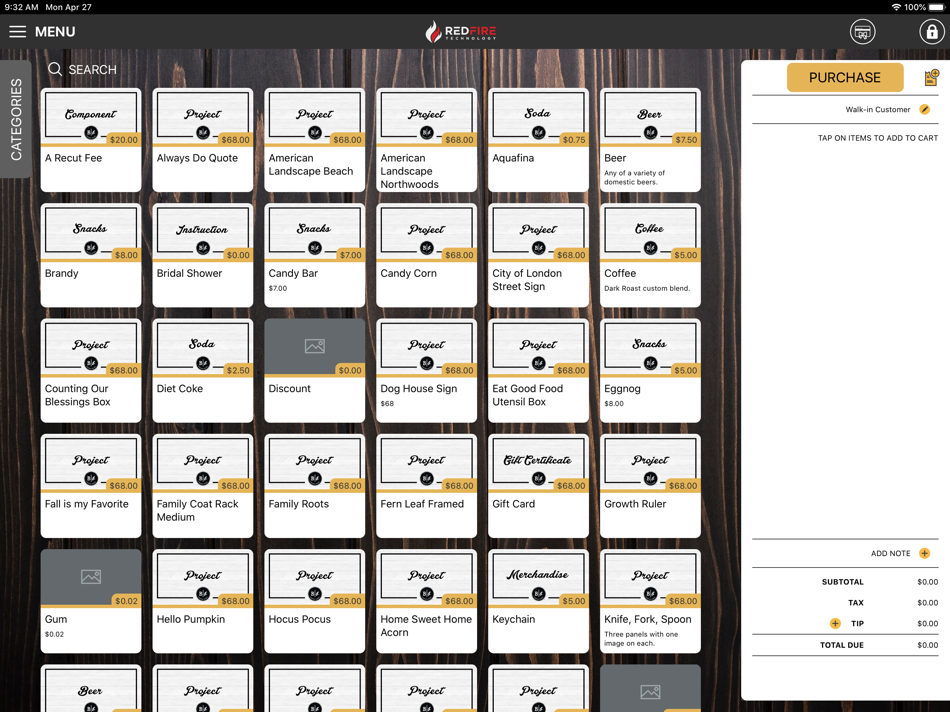Add Gift Card to cart
The height and width of the screenshot is (712, 950).
tap(538, 486)
